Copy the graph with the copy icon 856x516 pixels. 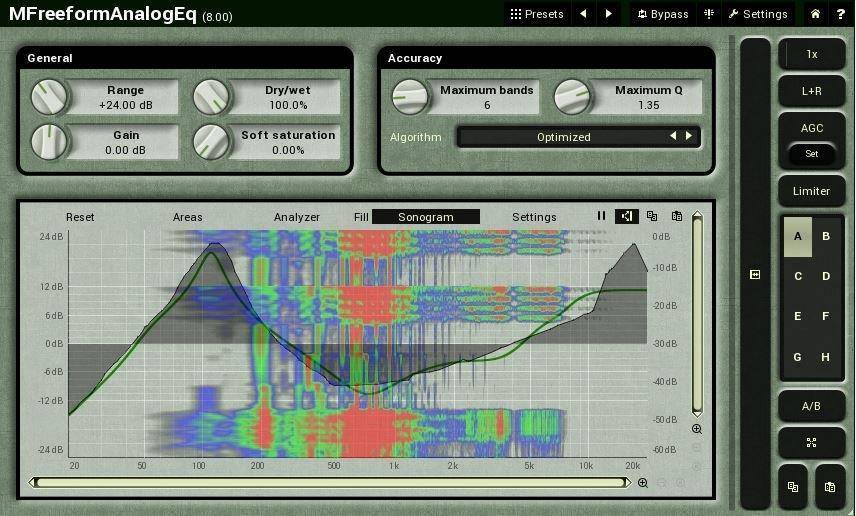(652, 216)
